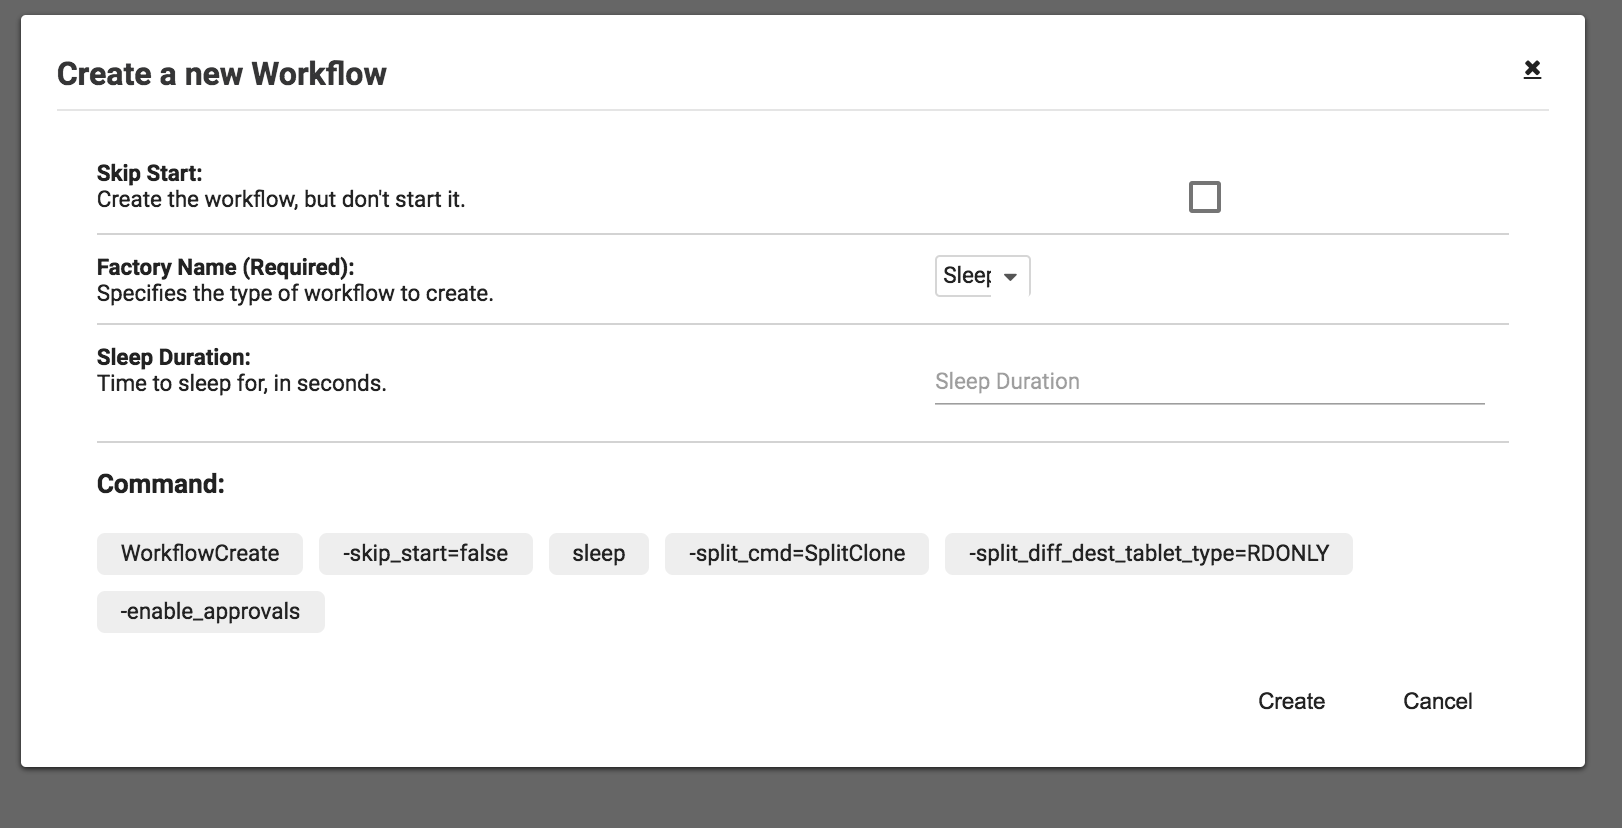Click "Specifies the type of workflow to create" text
Image resolution: width=1622 pixels, height=828 pixels.
(x=294, y=293)
